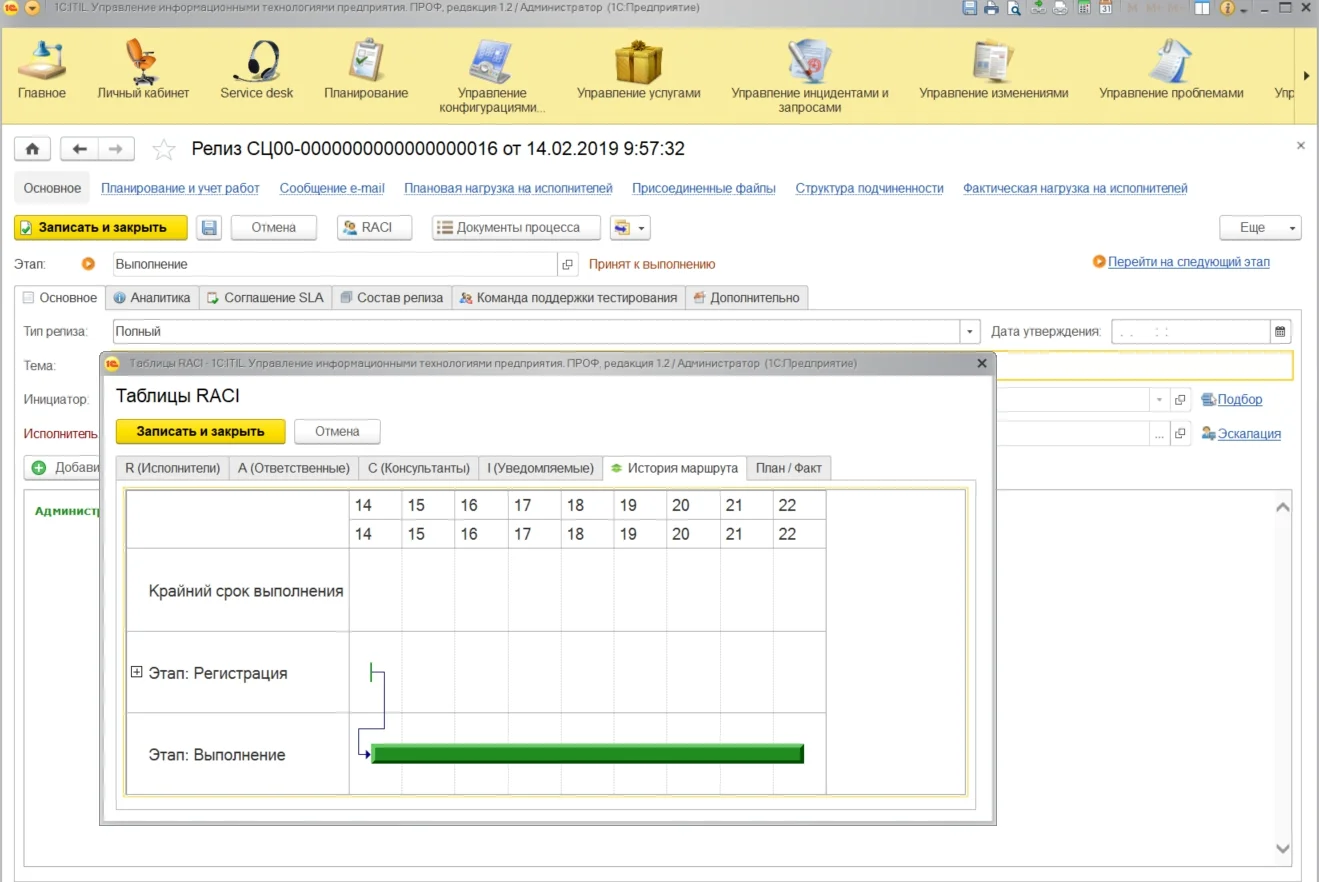Open the Планирование section
Screen dimensions: 1319x882
point(366,70)
